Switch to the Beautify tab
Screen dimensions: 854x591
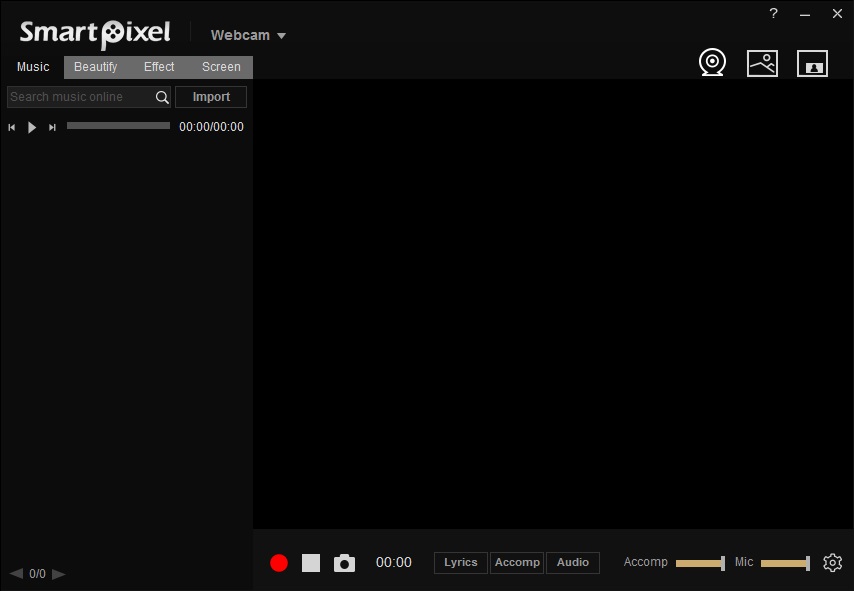point(95,66)
